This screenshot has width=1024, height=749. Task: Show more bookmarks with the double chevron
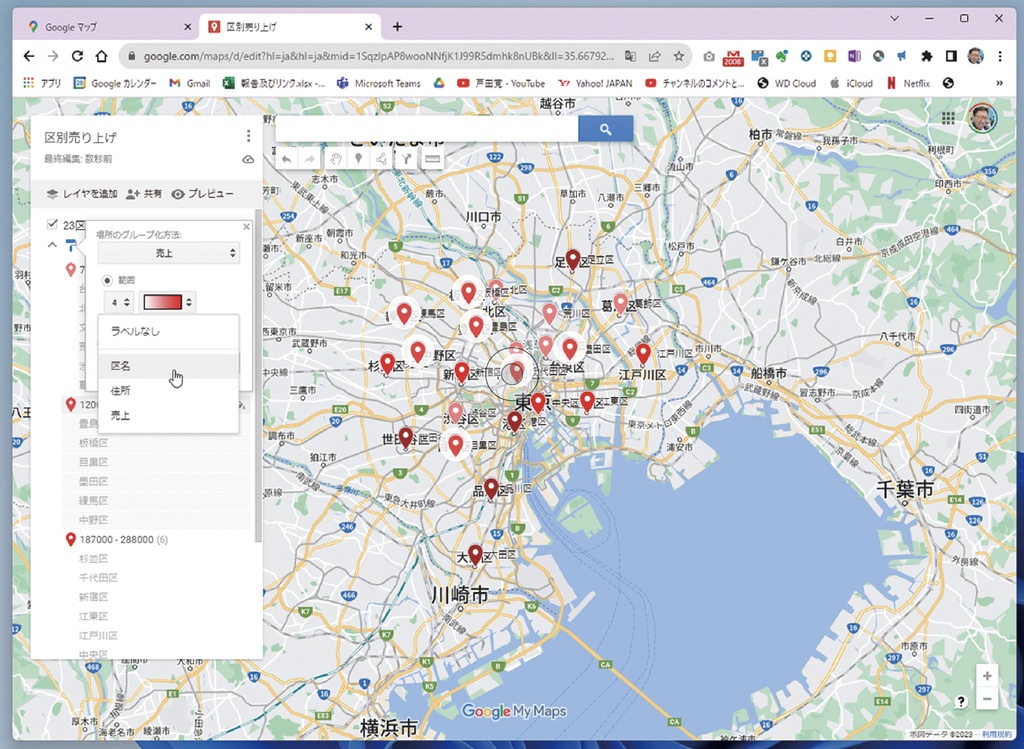(x=999, y=83)
